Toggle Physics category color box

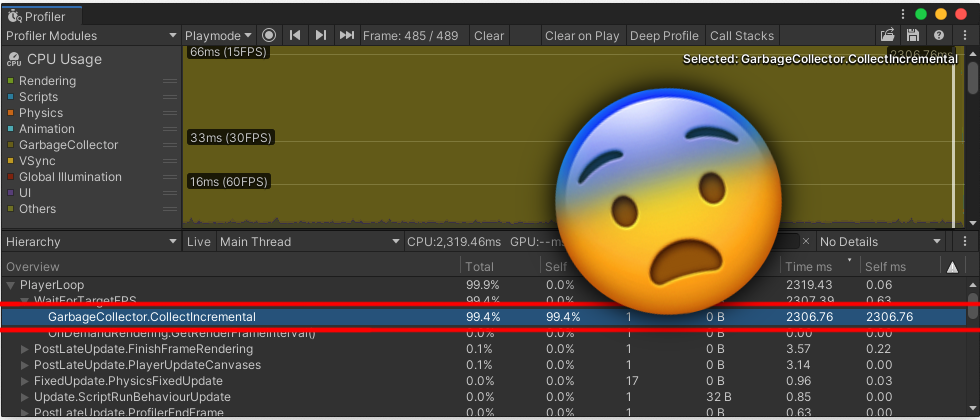10,113
